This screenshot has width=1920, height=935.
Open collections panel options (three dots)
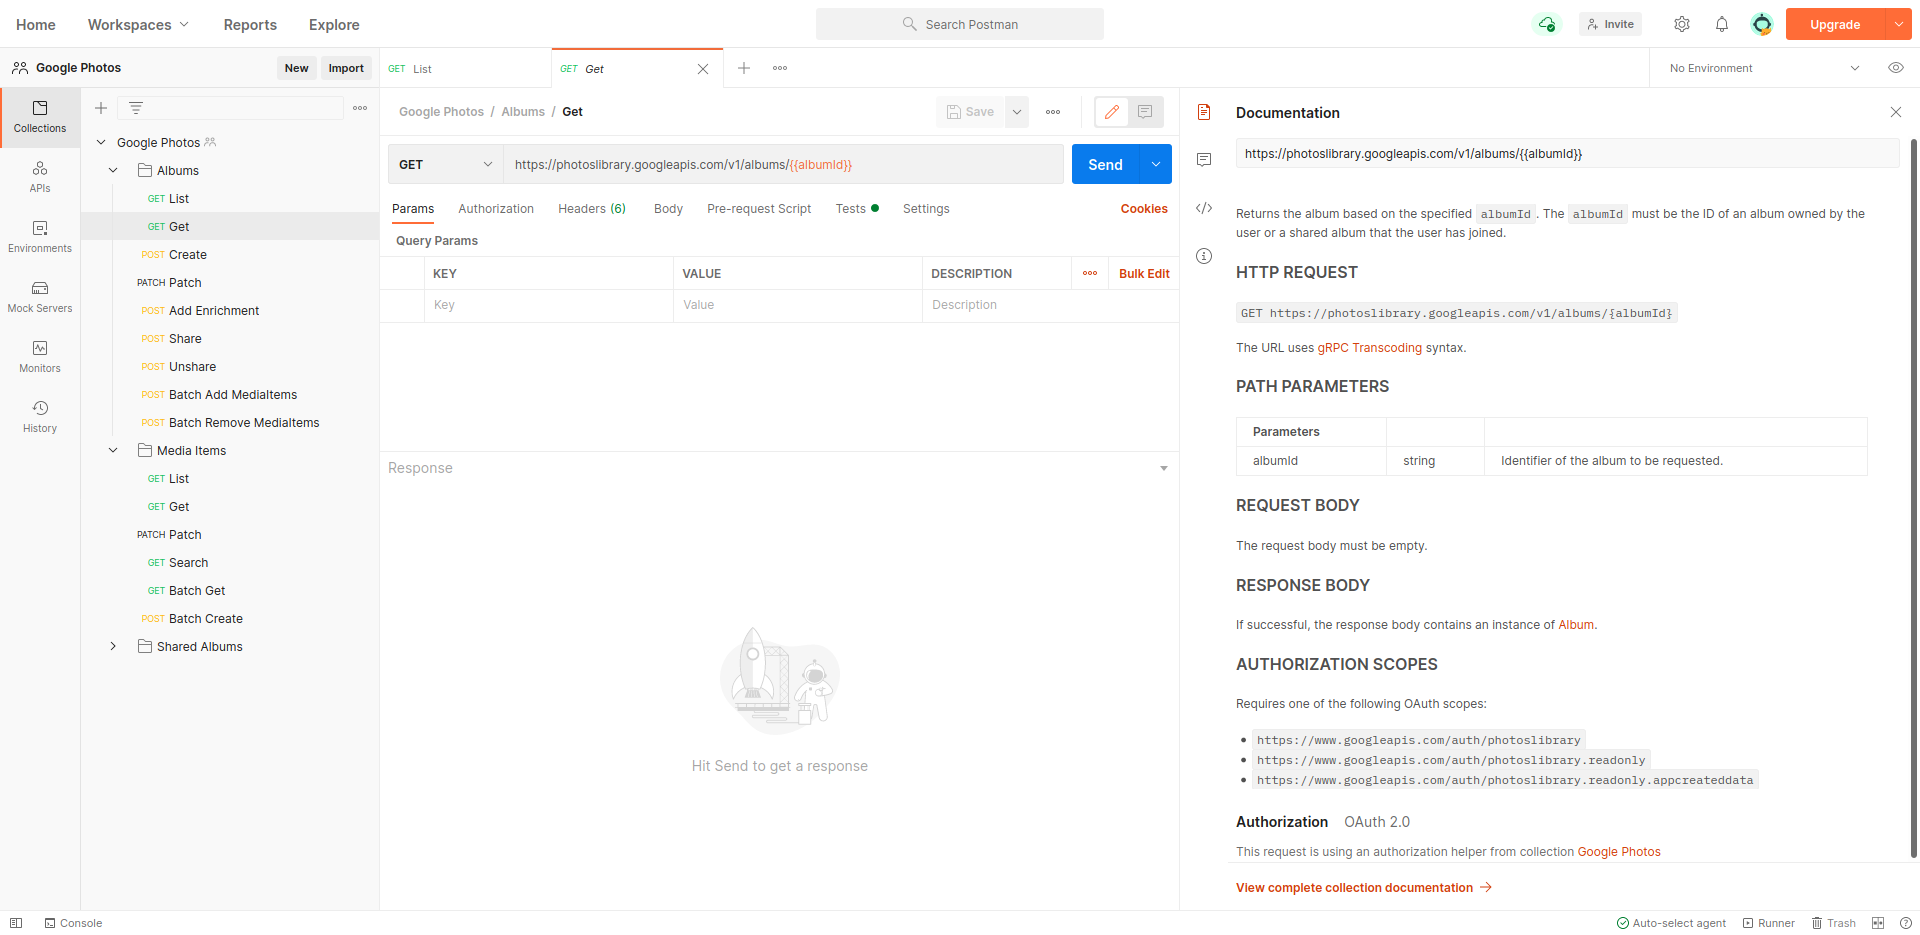pos(360,108)
